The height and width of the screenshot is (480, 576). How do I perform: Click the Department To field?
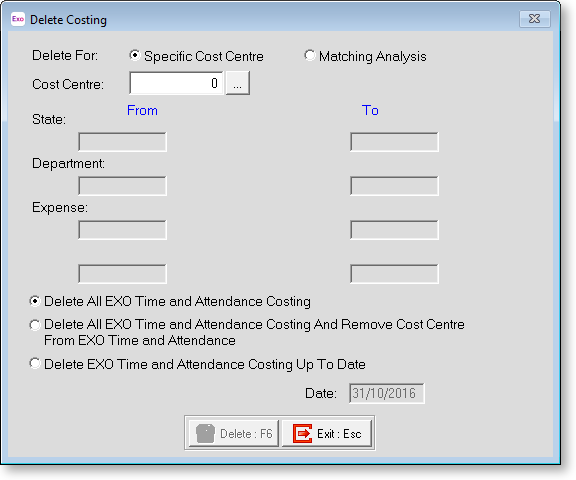(x=394, y=186)
